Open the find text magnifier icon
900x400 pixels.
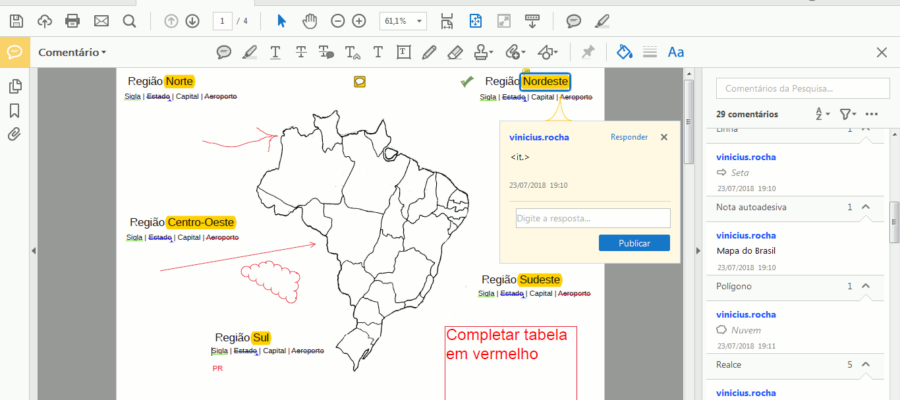coord(130,21)
